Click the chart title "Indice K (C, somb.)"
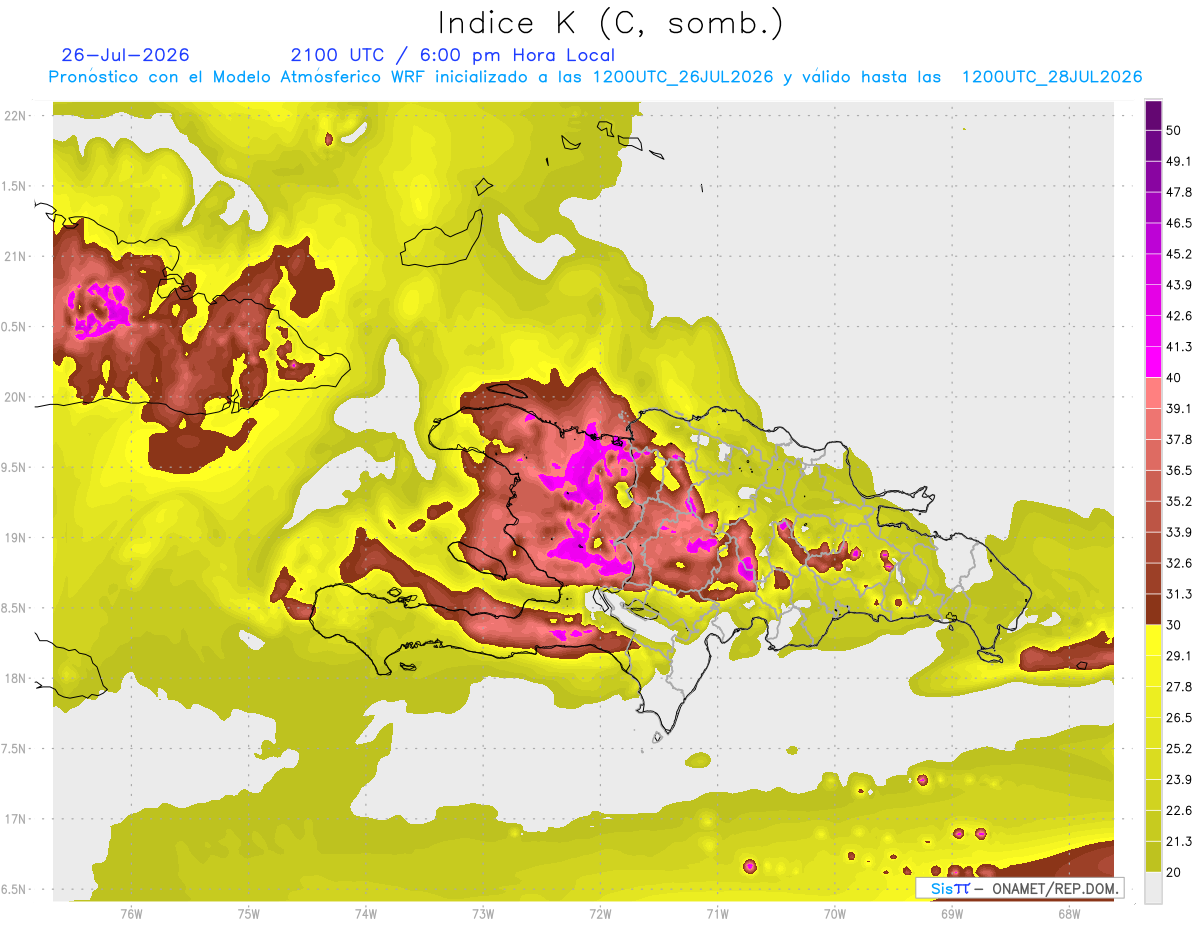Screen dimensions: 1200x927 pyautogui.click(x=611, y=22)
